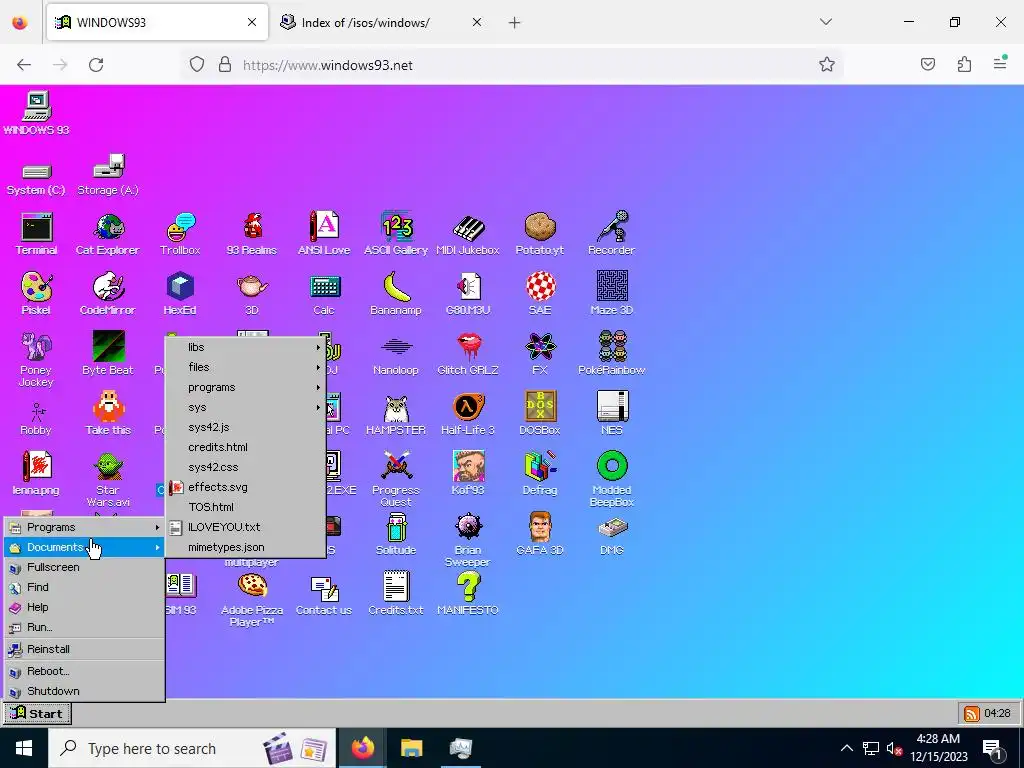Open the System (C:) drive icon

(37, 179)
